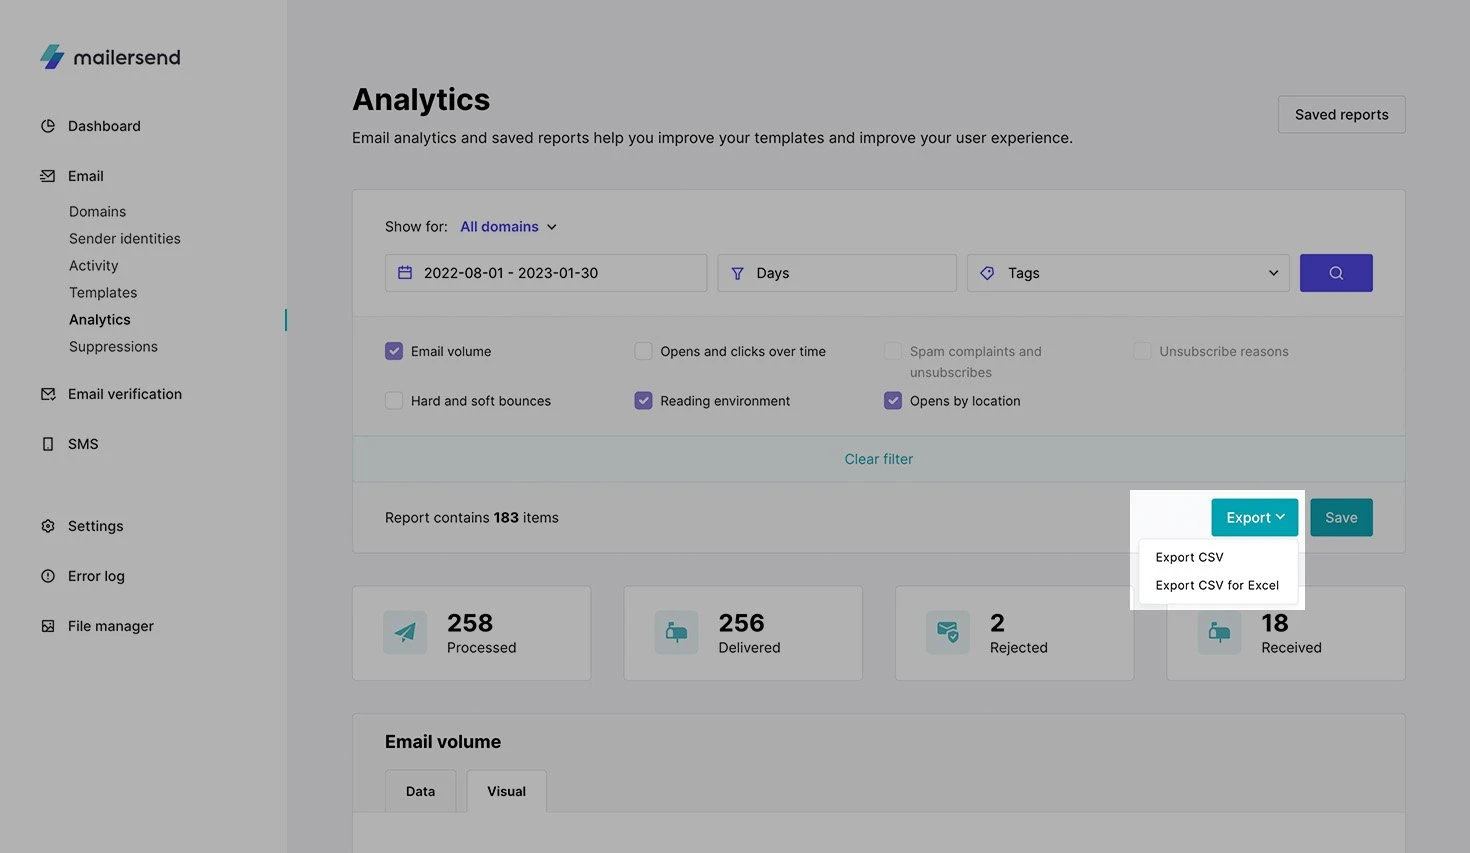Open Dashboard via its sidebar icon

click(48, 126)
